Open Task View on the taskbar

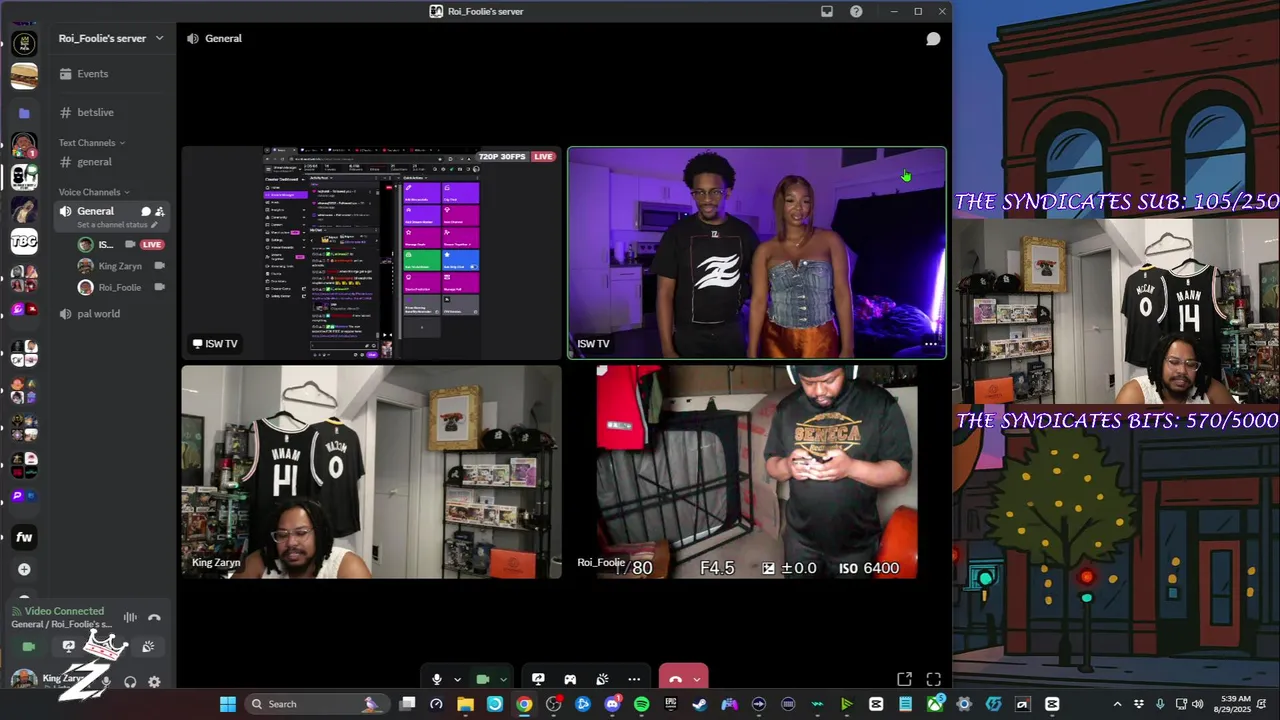click(x=407, y=704)
